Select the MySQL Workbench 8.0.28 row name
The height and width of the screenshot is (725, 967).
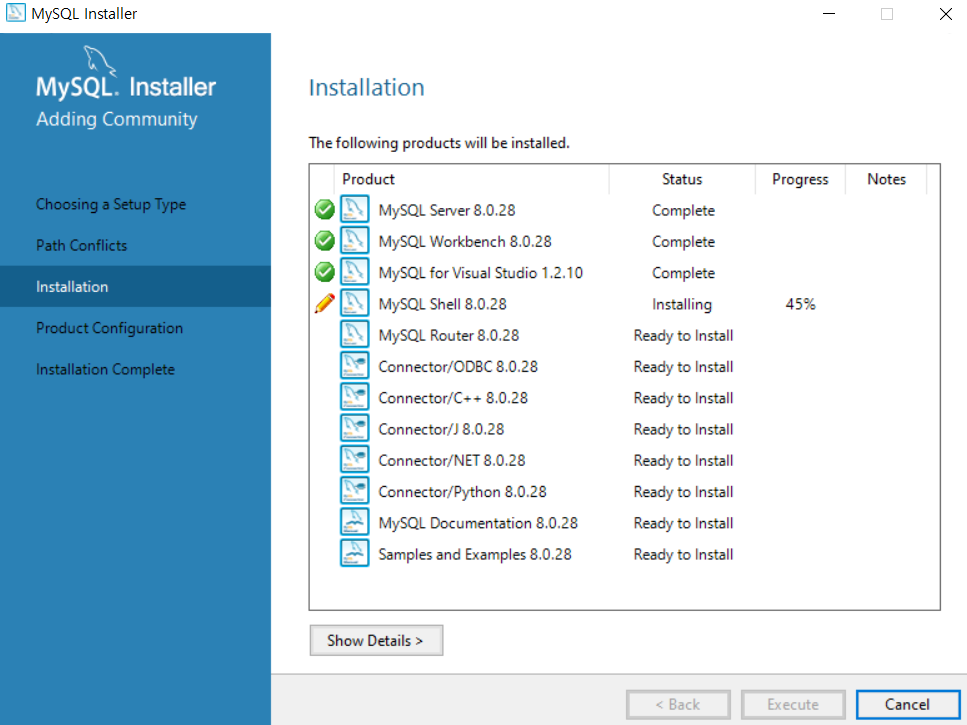pos(465,242)
